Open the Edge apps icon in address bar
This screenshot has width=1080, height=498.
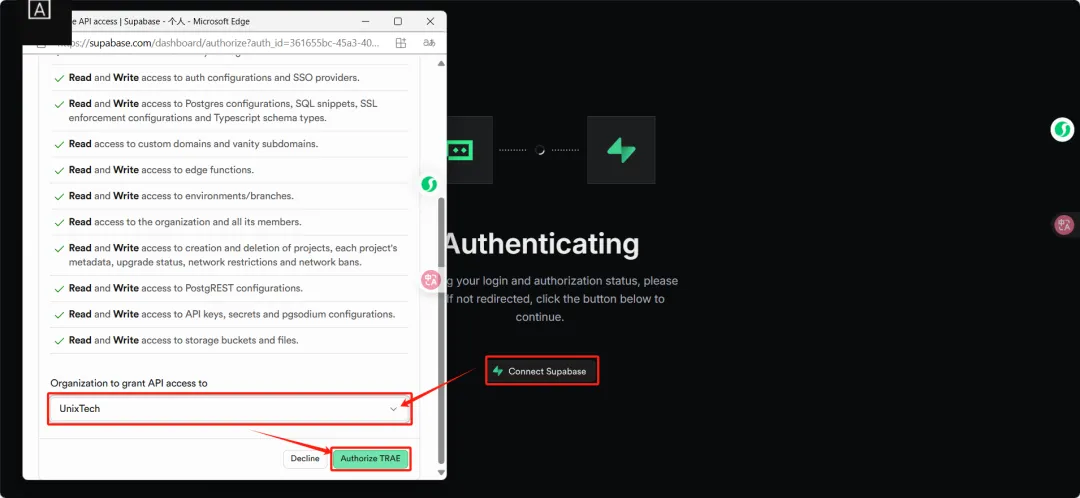click(401, 43)
